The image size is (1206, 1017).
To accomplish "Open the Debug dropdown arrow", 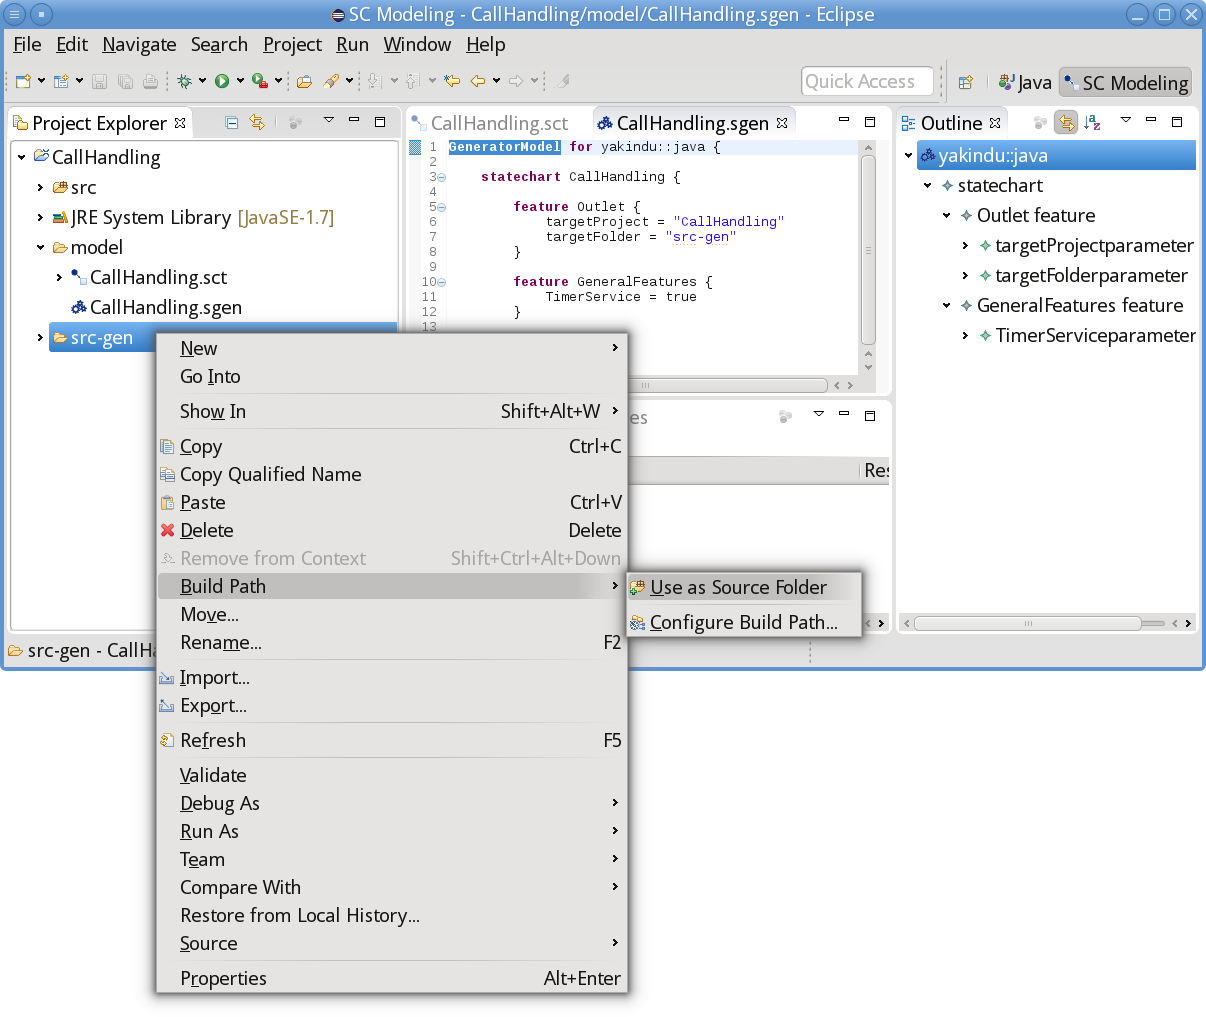I will point(202,81).
